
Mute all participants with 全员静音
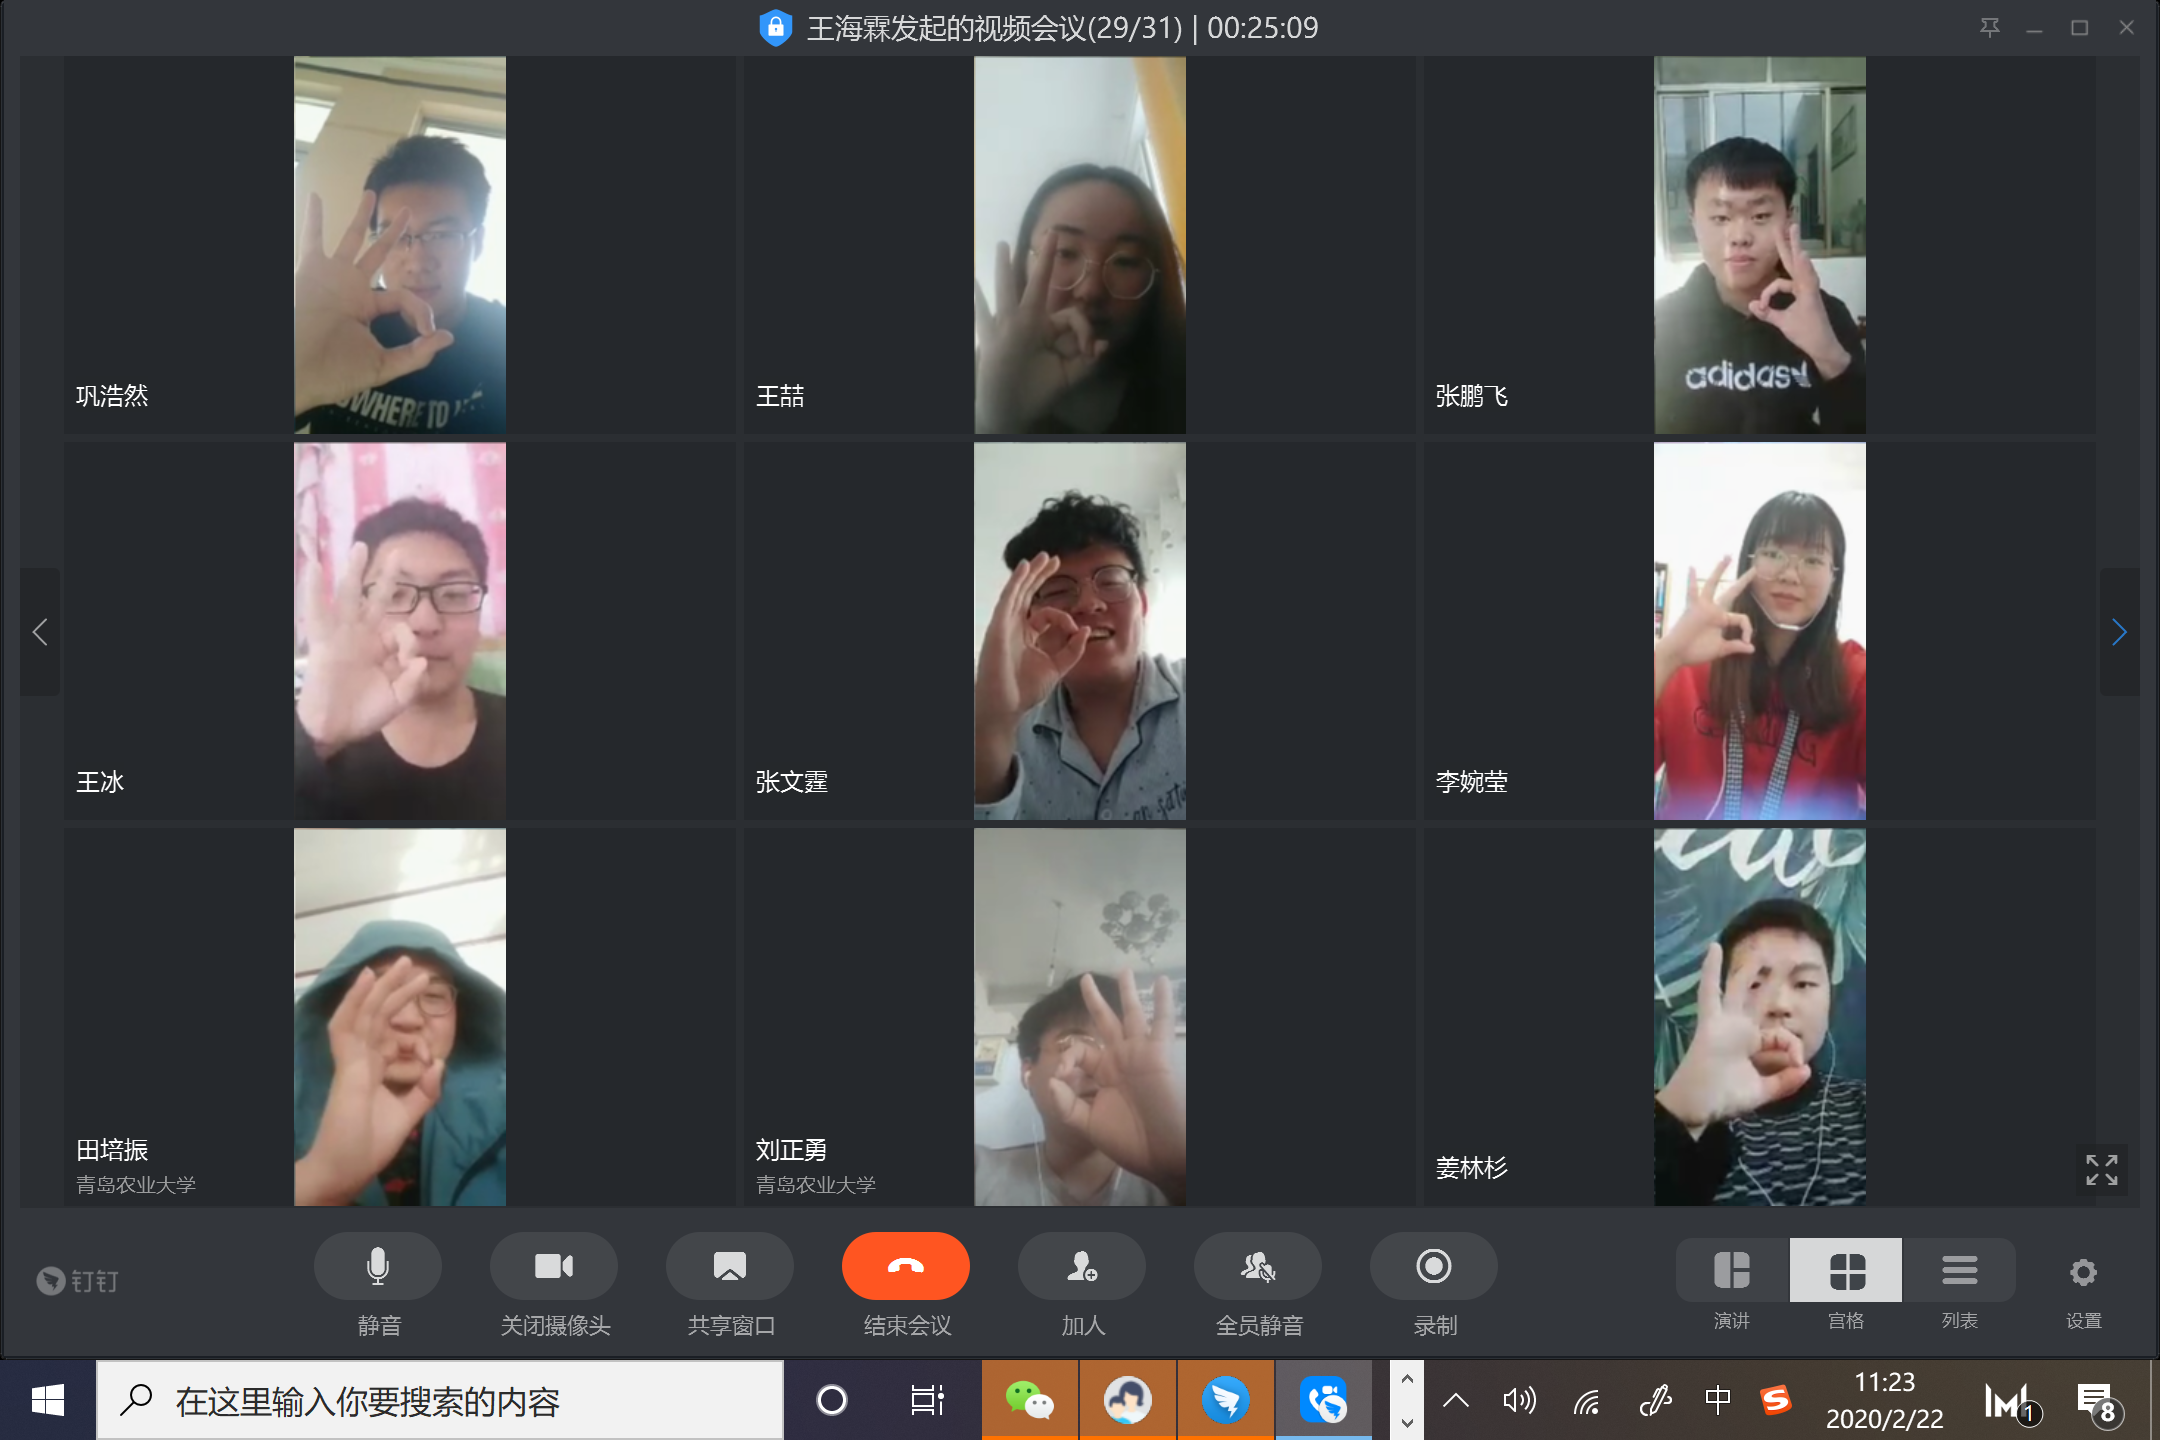pos(1258,1268)
